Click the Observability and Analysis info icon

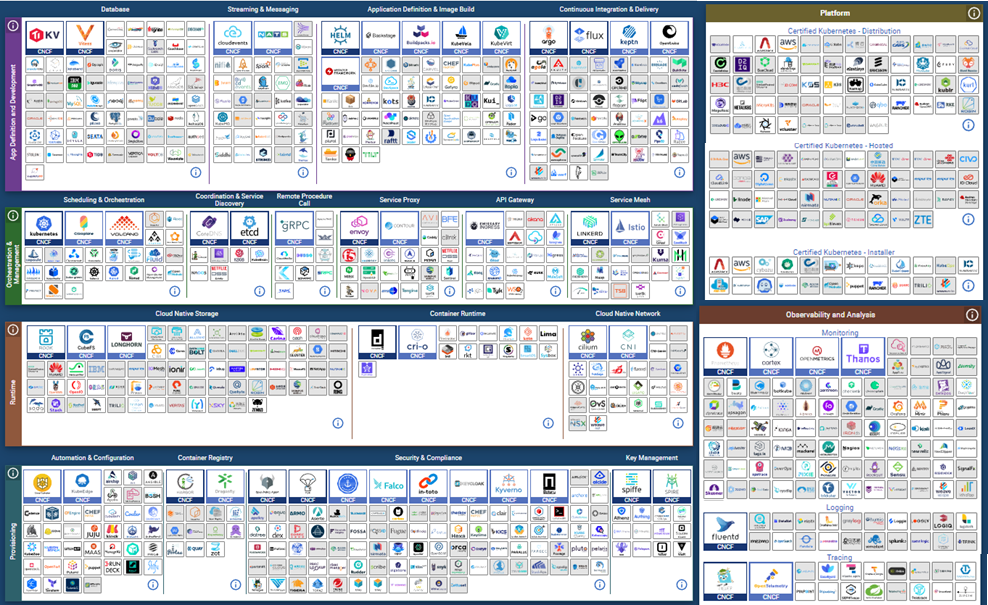[972, 314]
